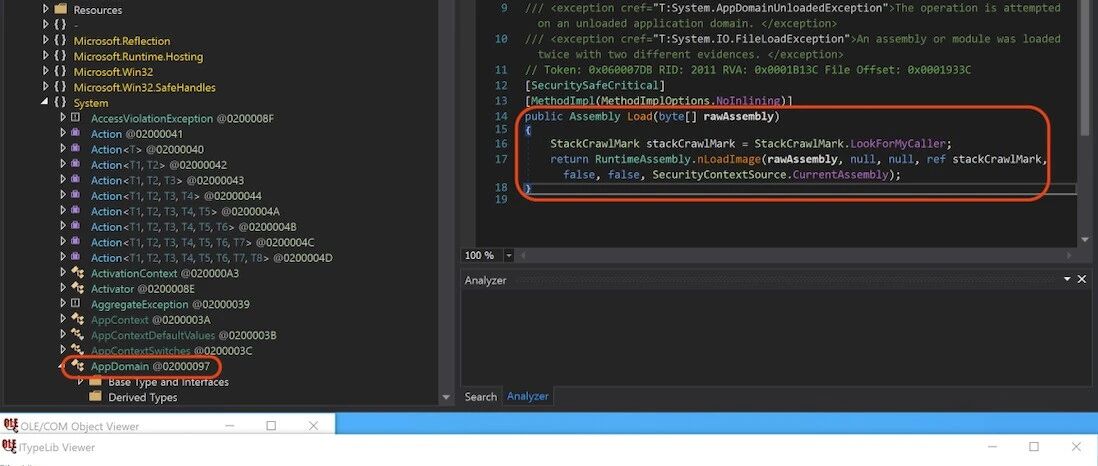Click the class icon beside AppDomain
This screenshot has height=466, width=1098.
[78, 365]
